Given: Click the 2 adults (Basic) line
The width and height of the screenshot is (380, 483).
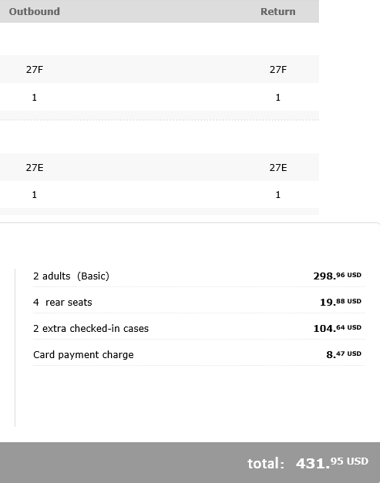Looking at the screenshot, I should tap(199, 276).
